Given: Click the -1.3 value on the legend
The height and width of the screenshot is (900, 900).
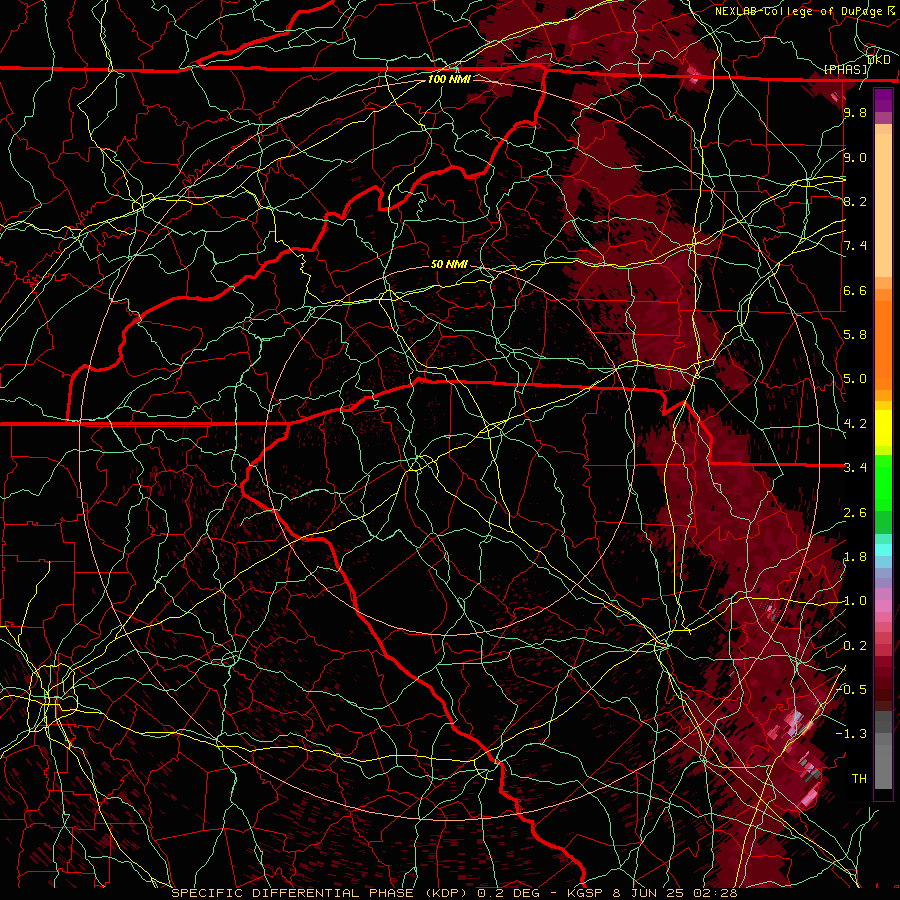Looking at the screenshot, I should pyautogui.click(x=852, y=734).
